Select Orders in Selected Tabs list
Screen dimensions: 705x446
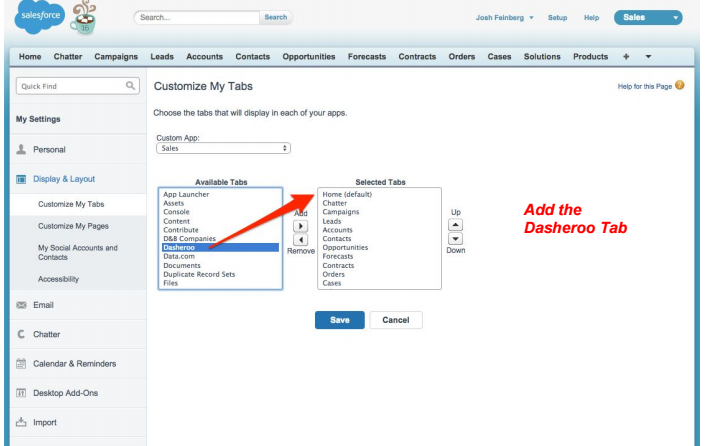coord(334,274)
